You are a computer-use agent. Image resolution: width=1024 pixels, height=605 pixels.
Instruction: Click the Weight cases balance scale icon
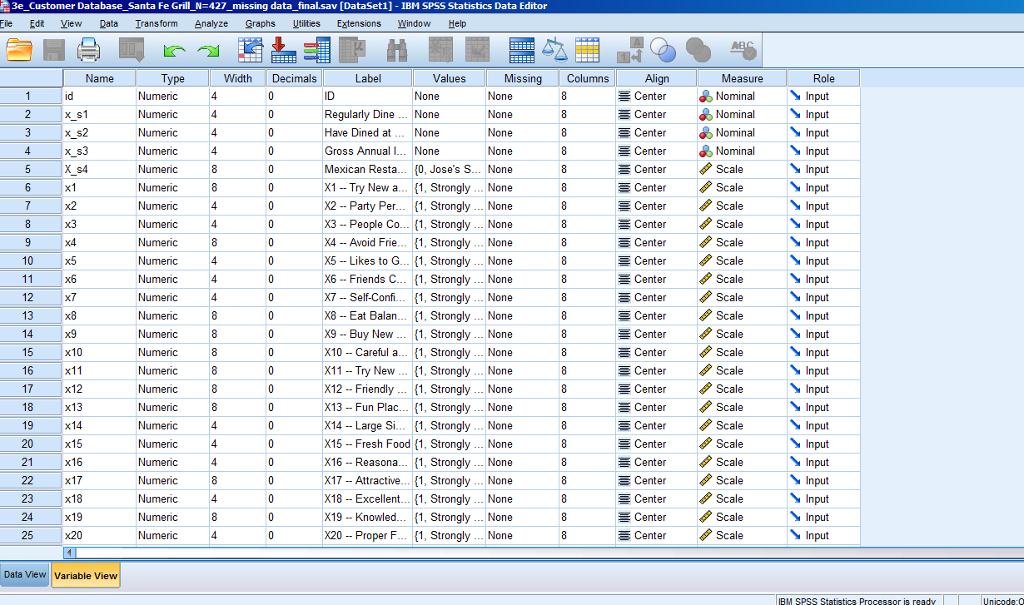[x=554, y=50]
